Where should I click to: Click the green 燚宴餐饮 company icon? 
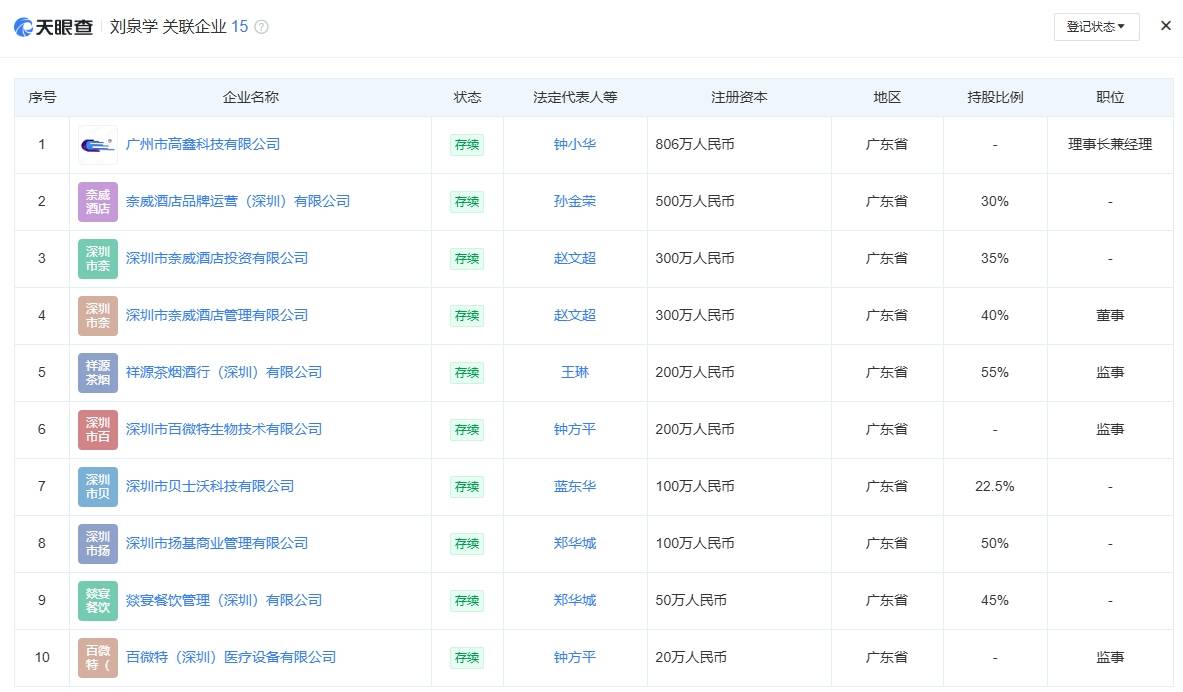tap(98, 601)
